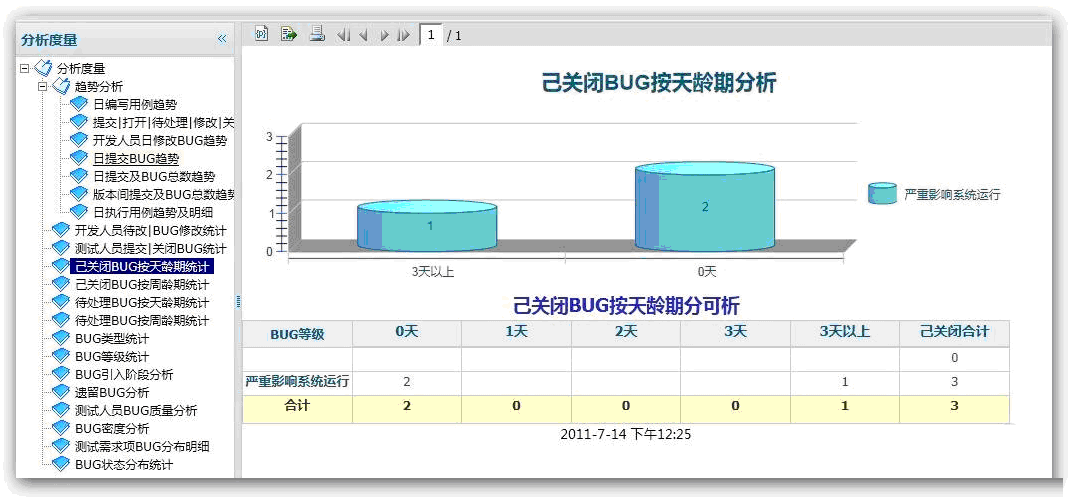Click the 0天 x-axis label under chart
The width and height of the screenshot is (1075, 504).
coord(707,272)
